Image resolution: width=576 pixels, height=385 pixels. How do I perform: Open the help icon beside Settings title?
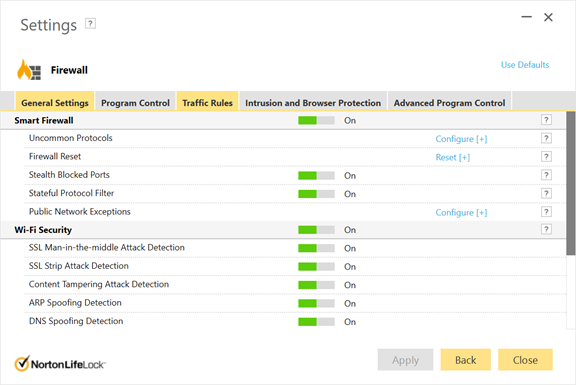[90, 24]
